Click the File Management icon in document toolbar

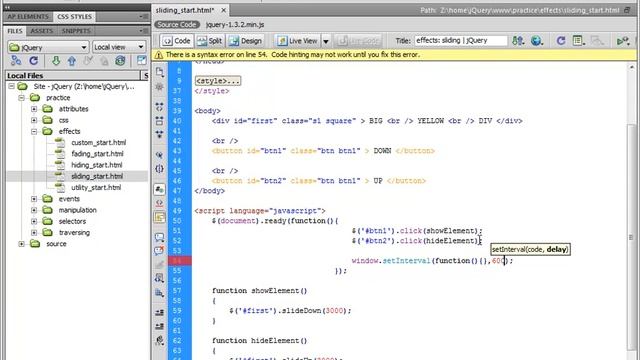[x=518, y=40]
